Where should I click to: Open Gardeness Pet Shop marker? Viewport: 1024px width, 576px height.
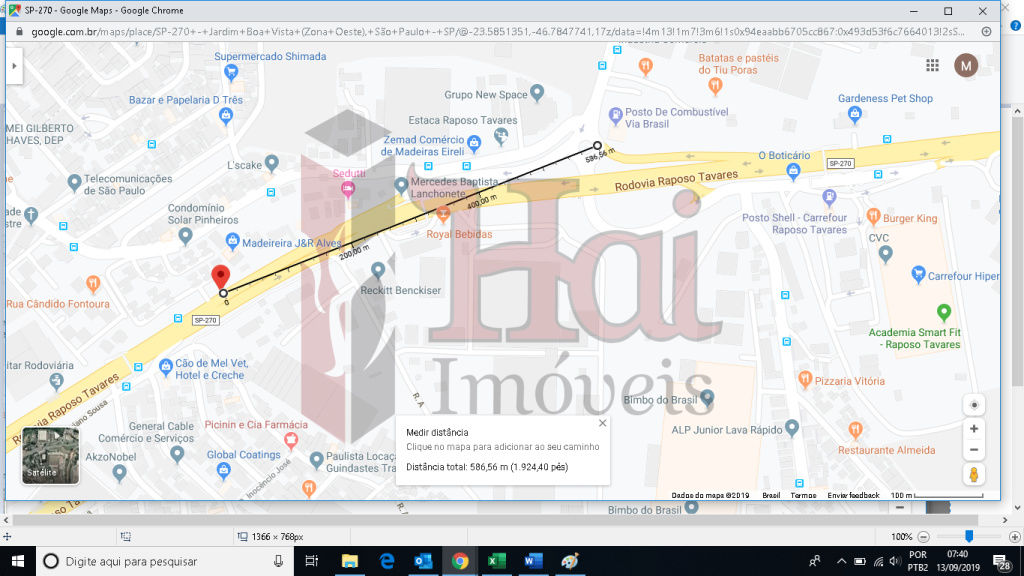click(854, 114)
